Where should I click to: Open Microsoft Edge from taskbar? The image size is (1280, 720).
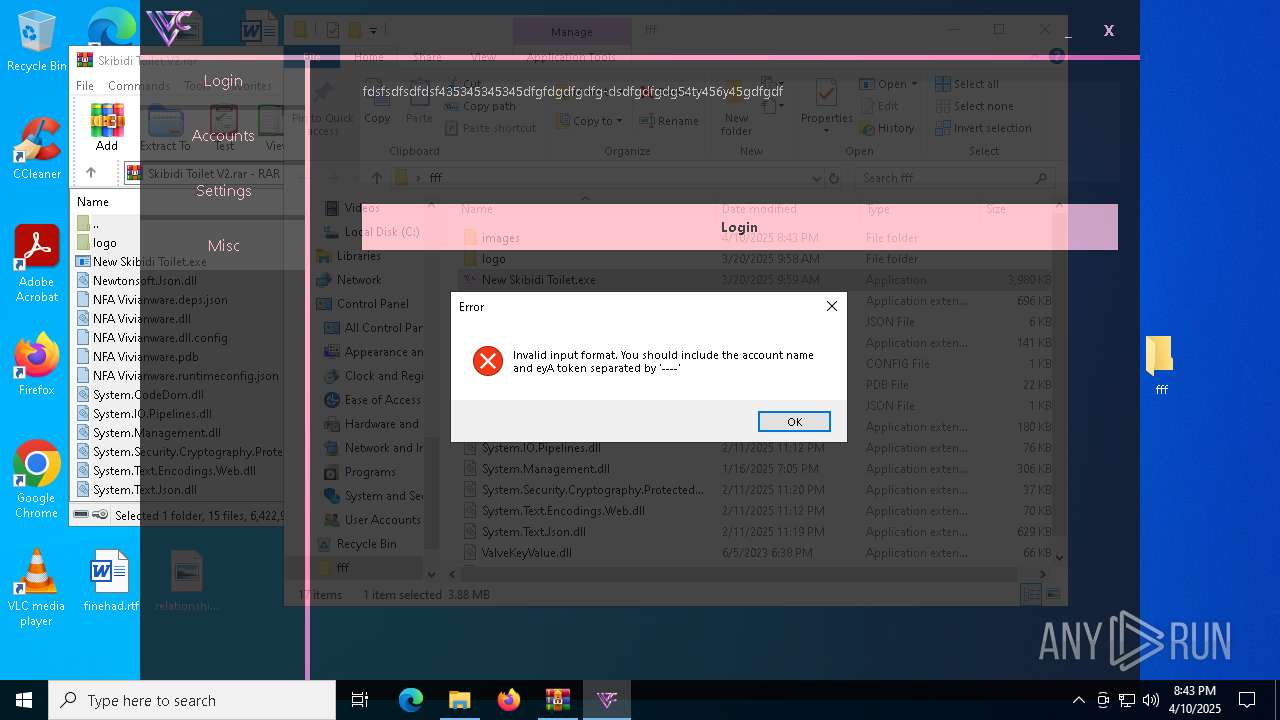click(x=411, y=700)
